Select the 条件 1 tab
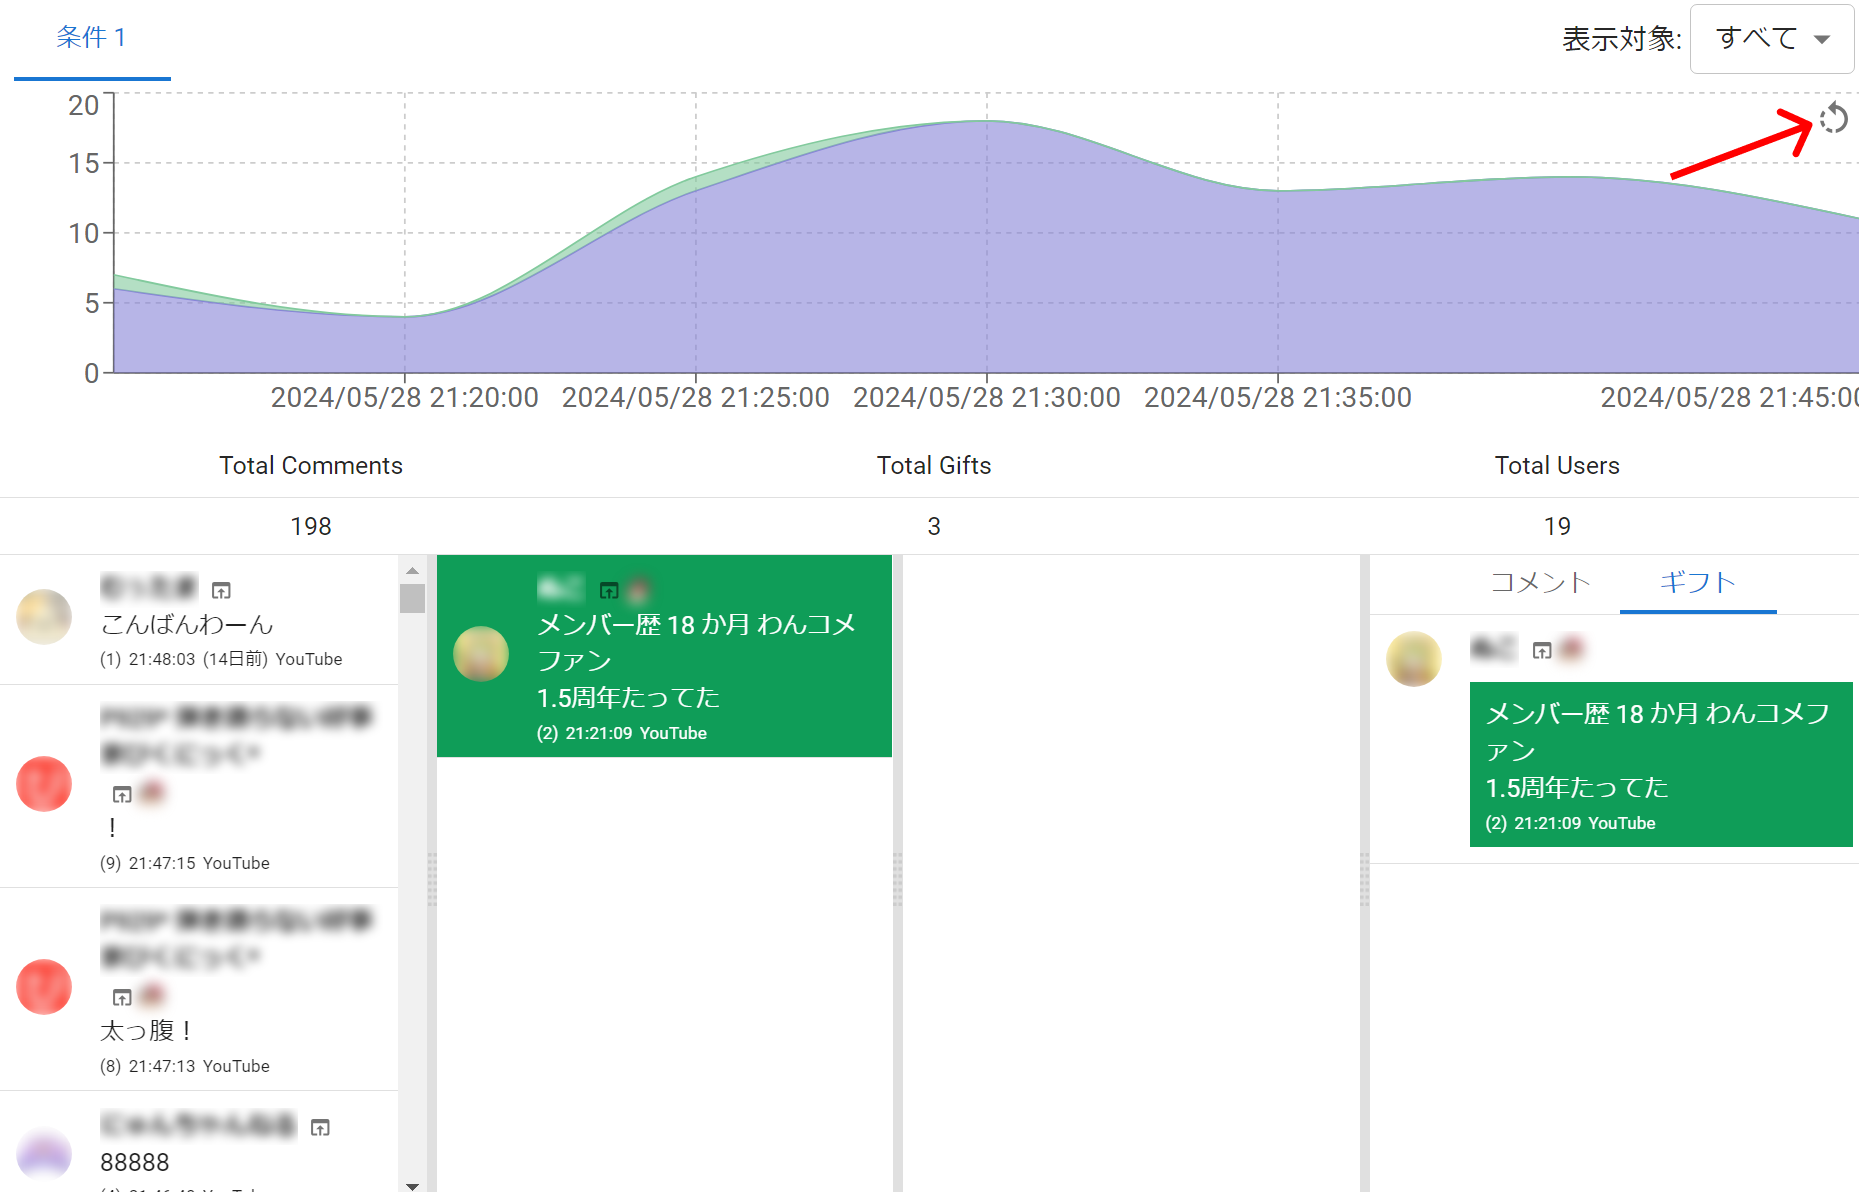 tap(91, 38)
